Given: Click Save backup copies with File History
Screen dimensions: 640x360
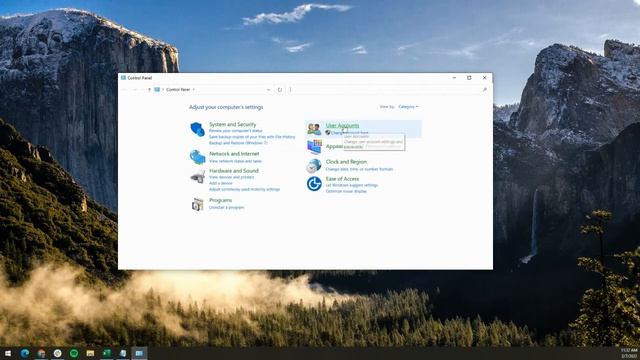Looking at the screenshot, I should [252, 137].
